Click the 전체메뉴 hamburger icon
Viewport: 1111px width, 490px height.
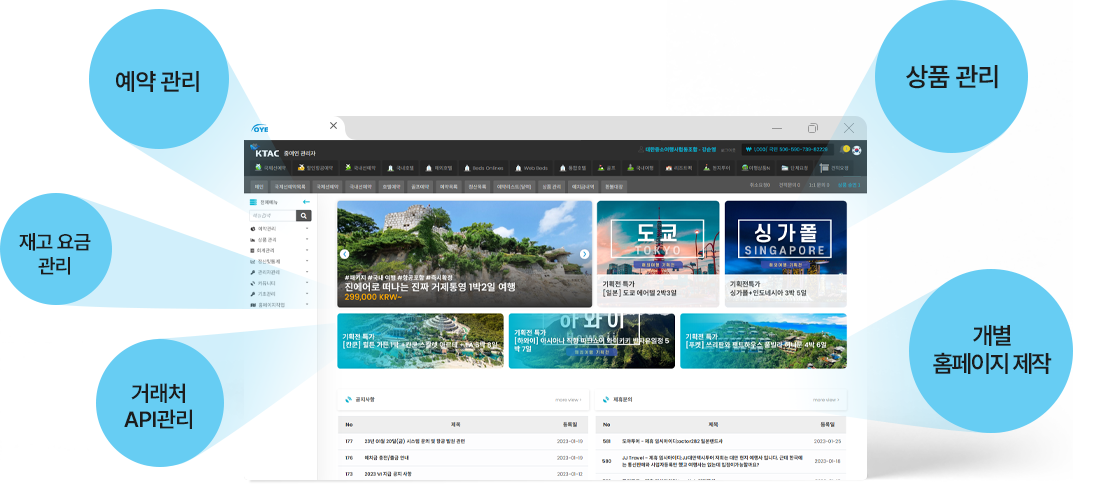coord(253,202)
